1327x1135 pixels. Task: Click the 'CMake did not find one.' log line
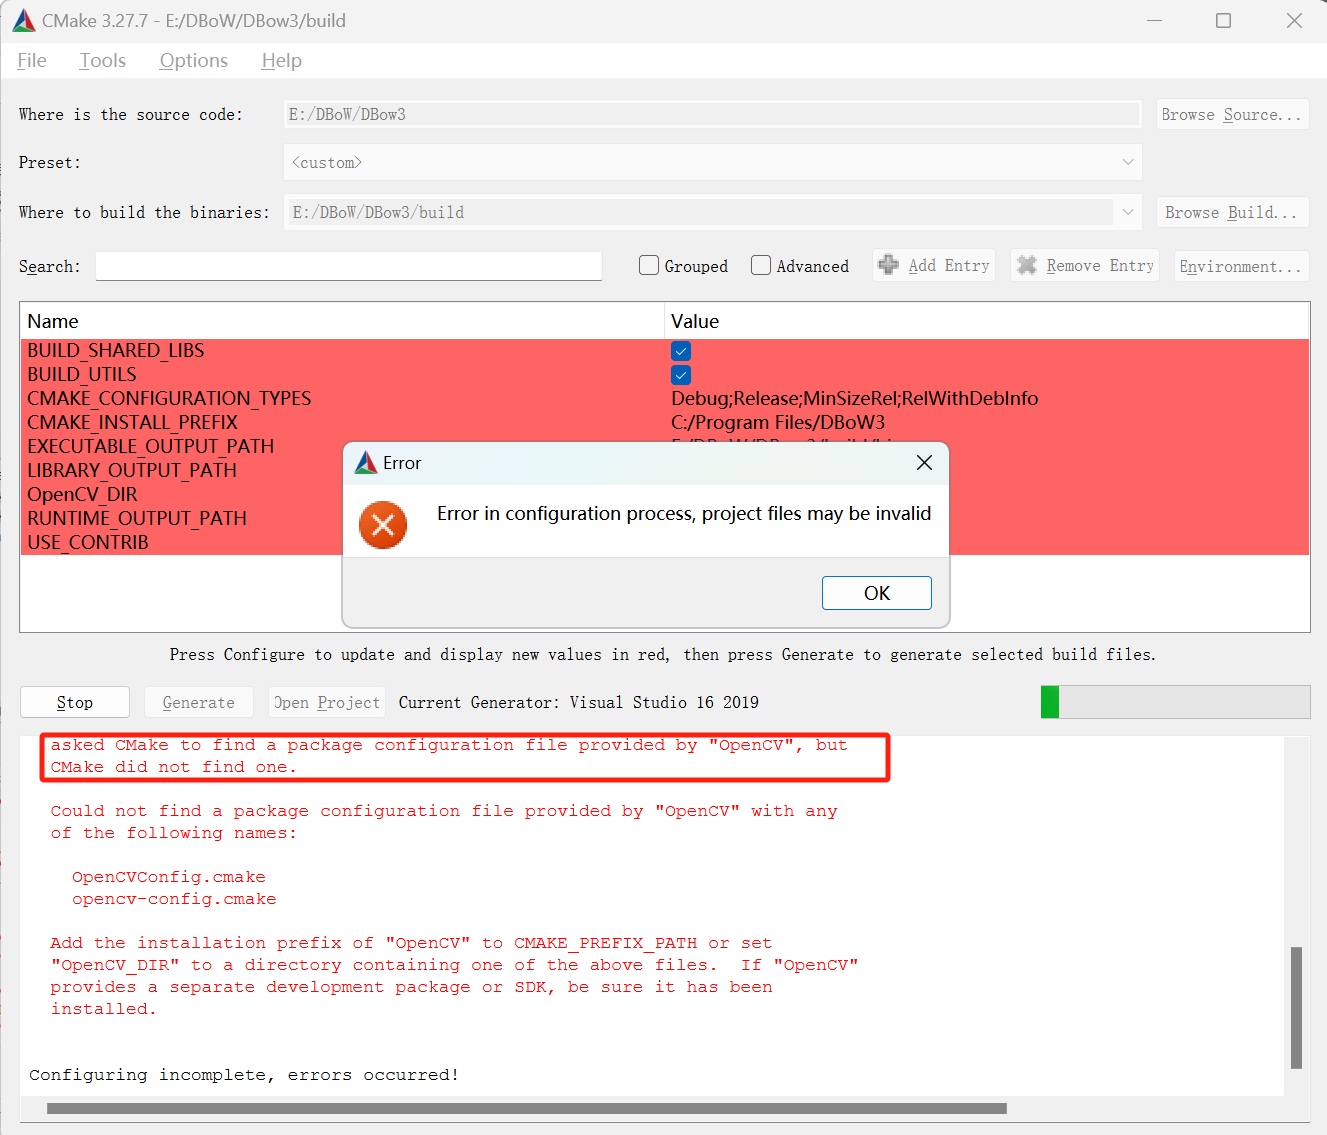(174, 767)
